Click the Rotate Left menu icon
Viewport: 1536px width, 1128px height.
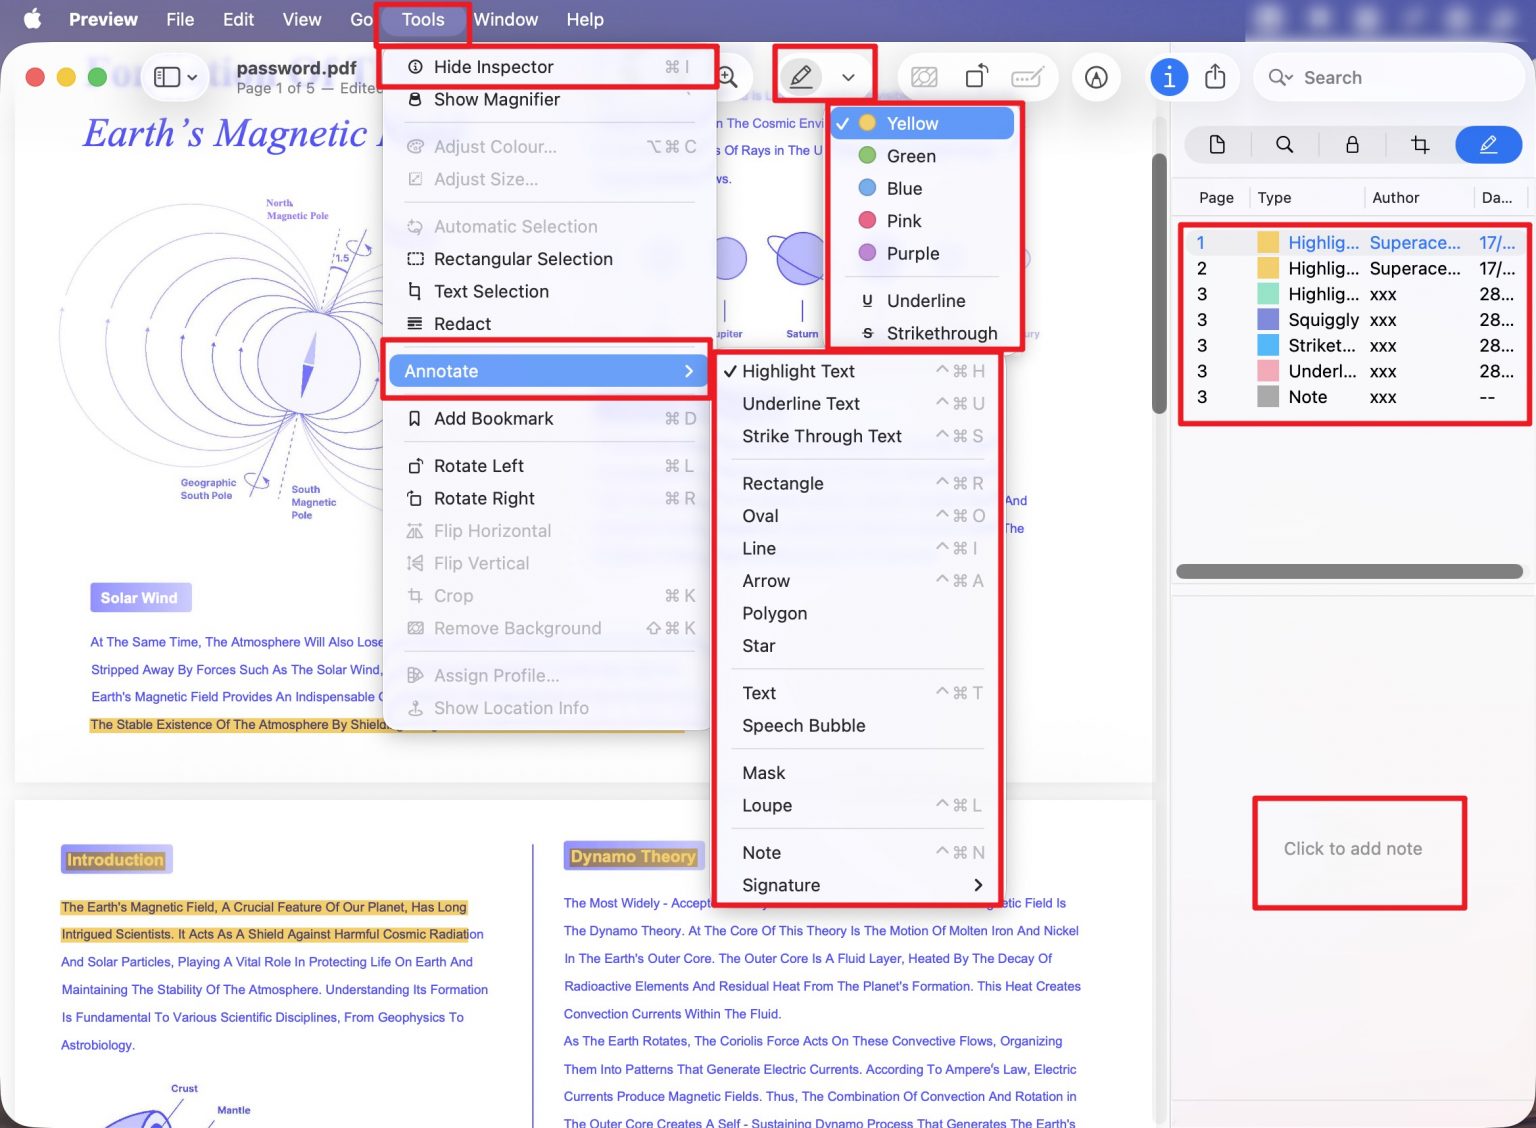pyautogui.click(x=415, y=466)
